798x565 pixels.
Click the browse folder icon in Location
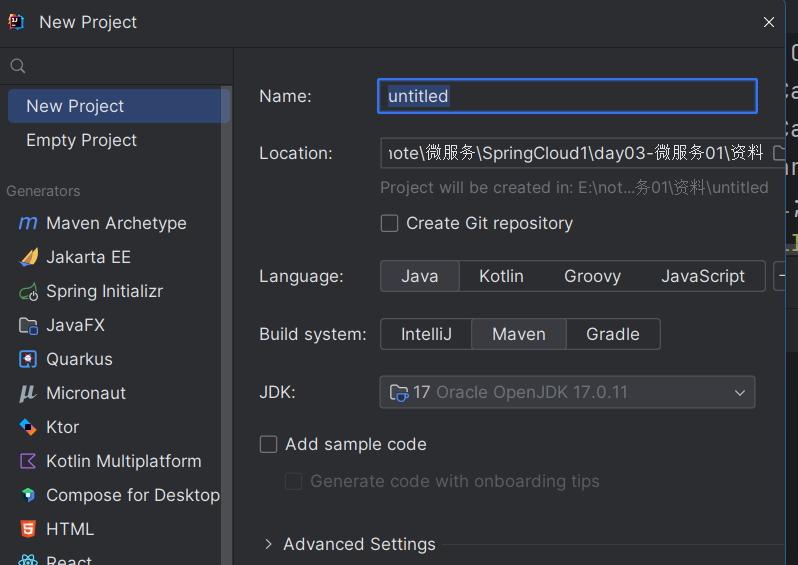click(x=779, y=153)
